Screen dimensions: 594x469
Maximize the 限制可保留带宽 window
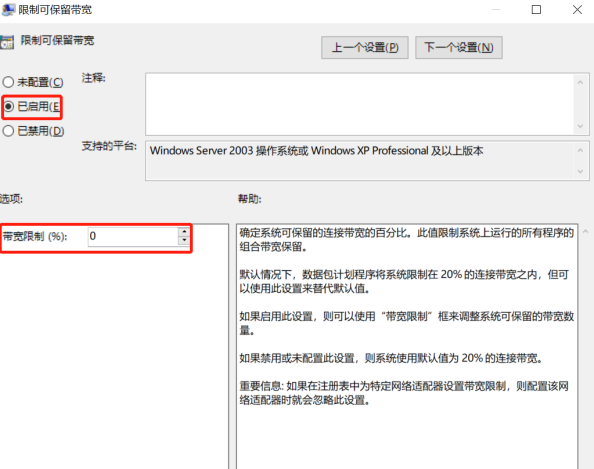pyautogui.click(x=536, y=10)
